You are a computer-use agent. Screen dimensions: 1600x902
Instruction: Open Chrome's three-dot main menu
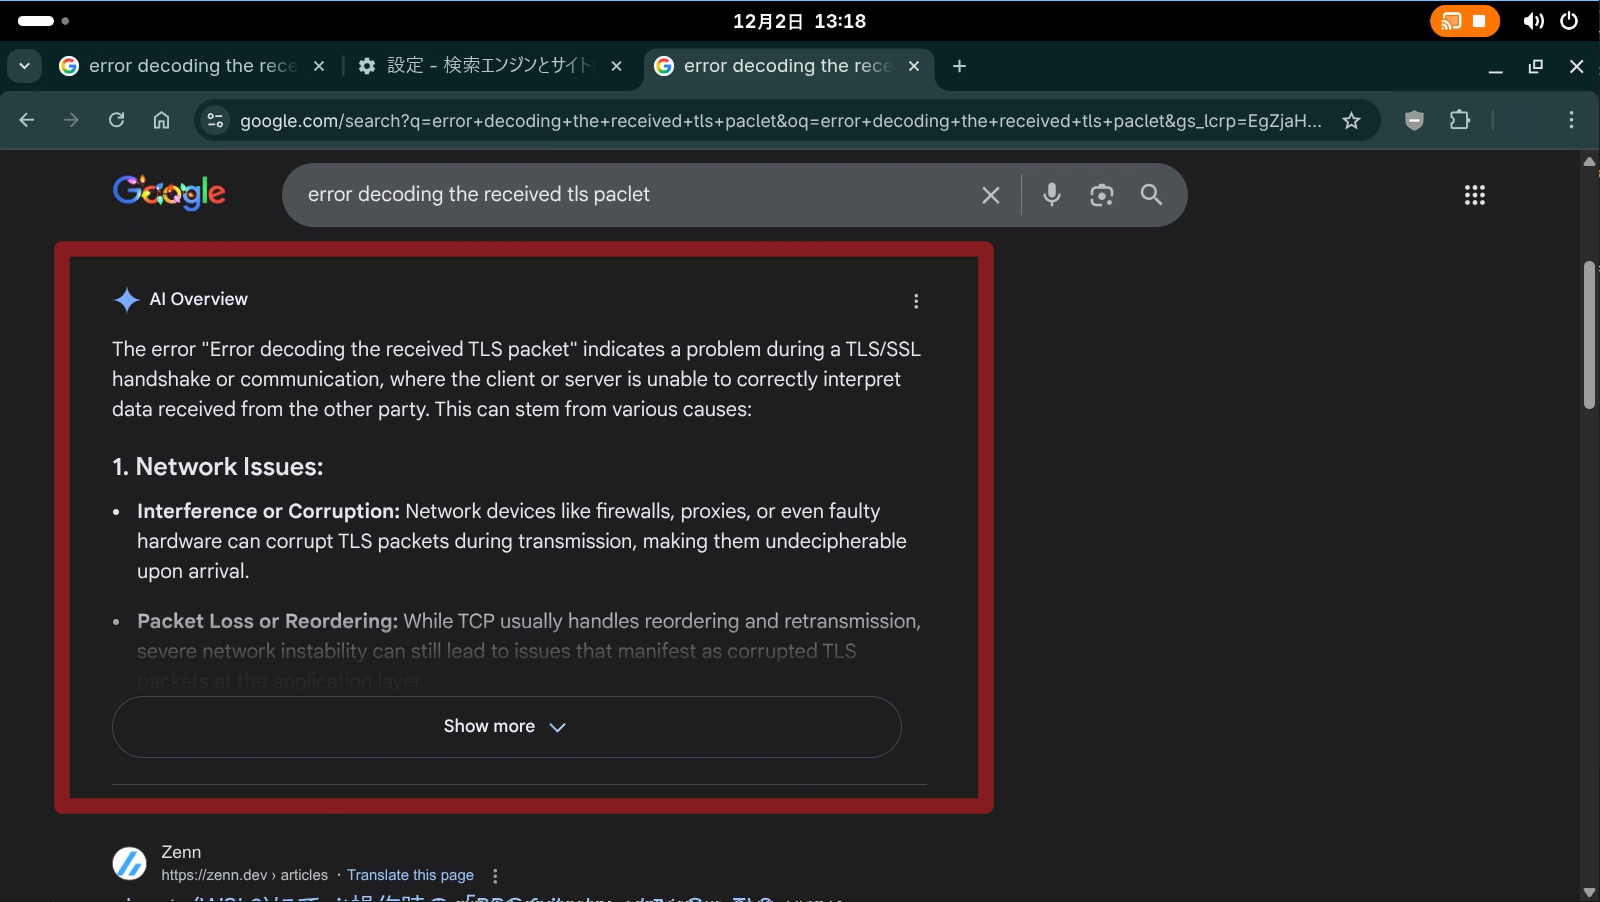point(1571,121)
